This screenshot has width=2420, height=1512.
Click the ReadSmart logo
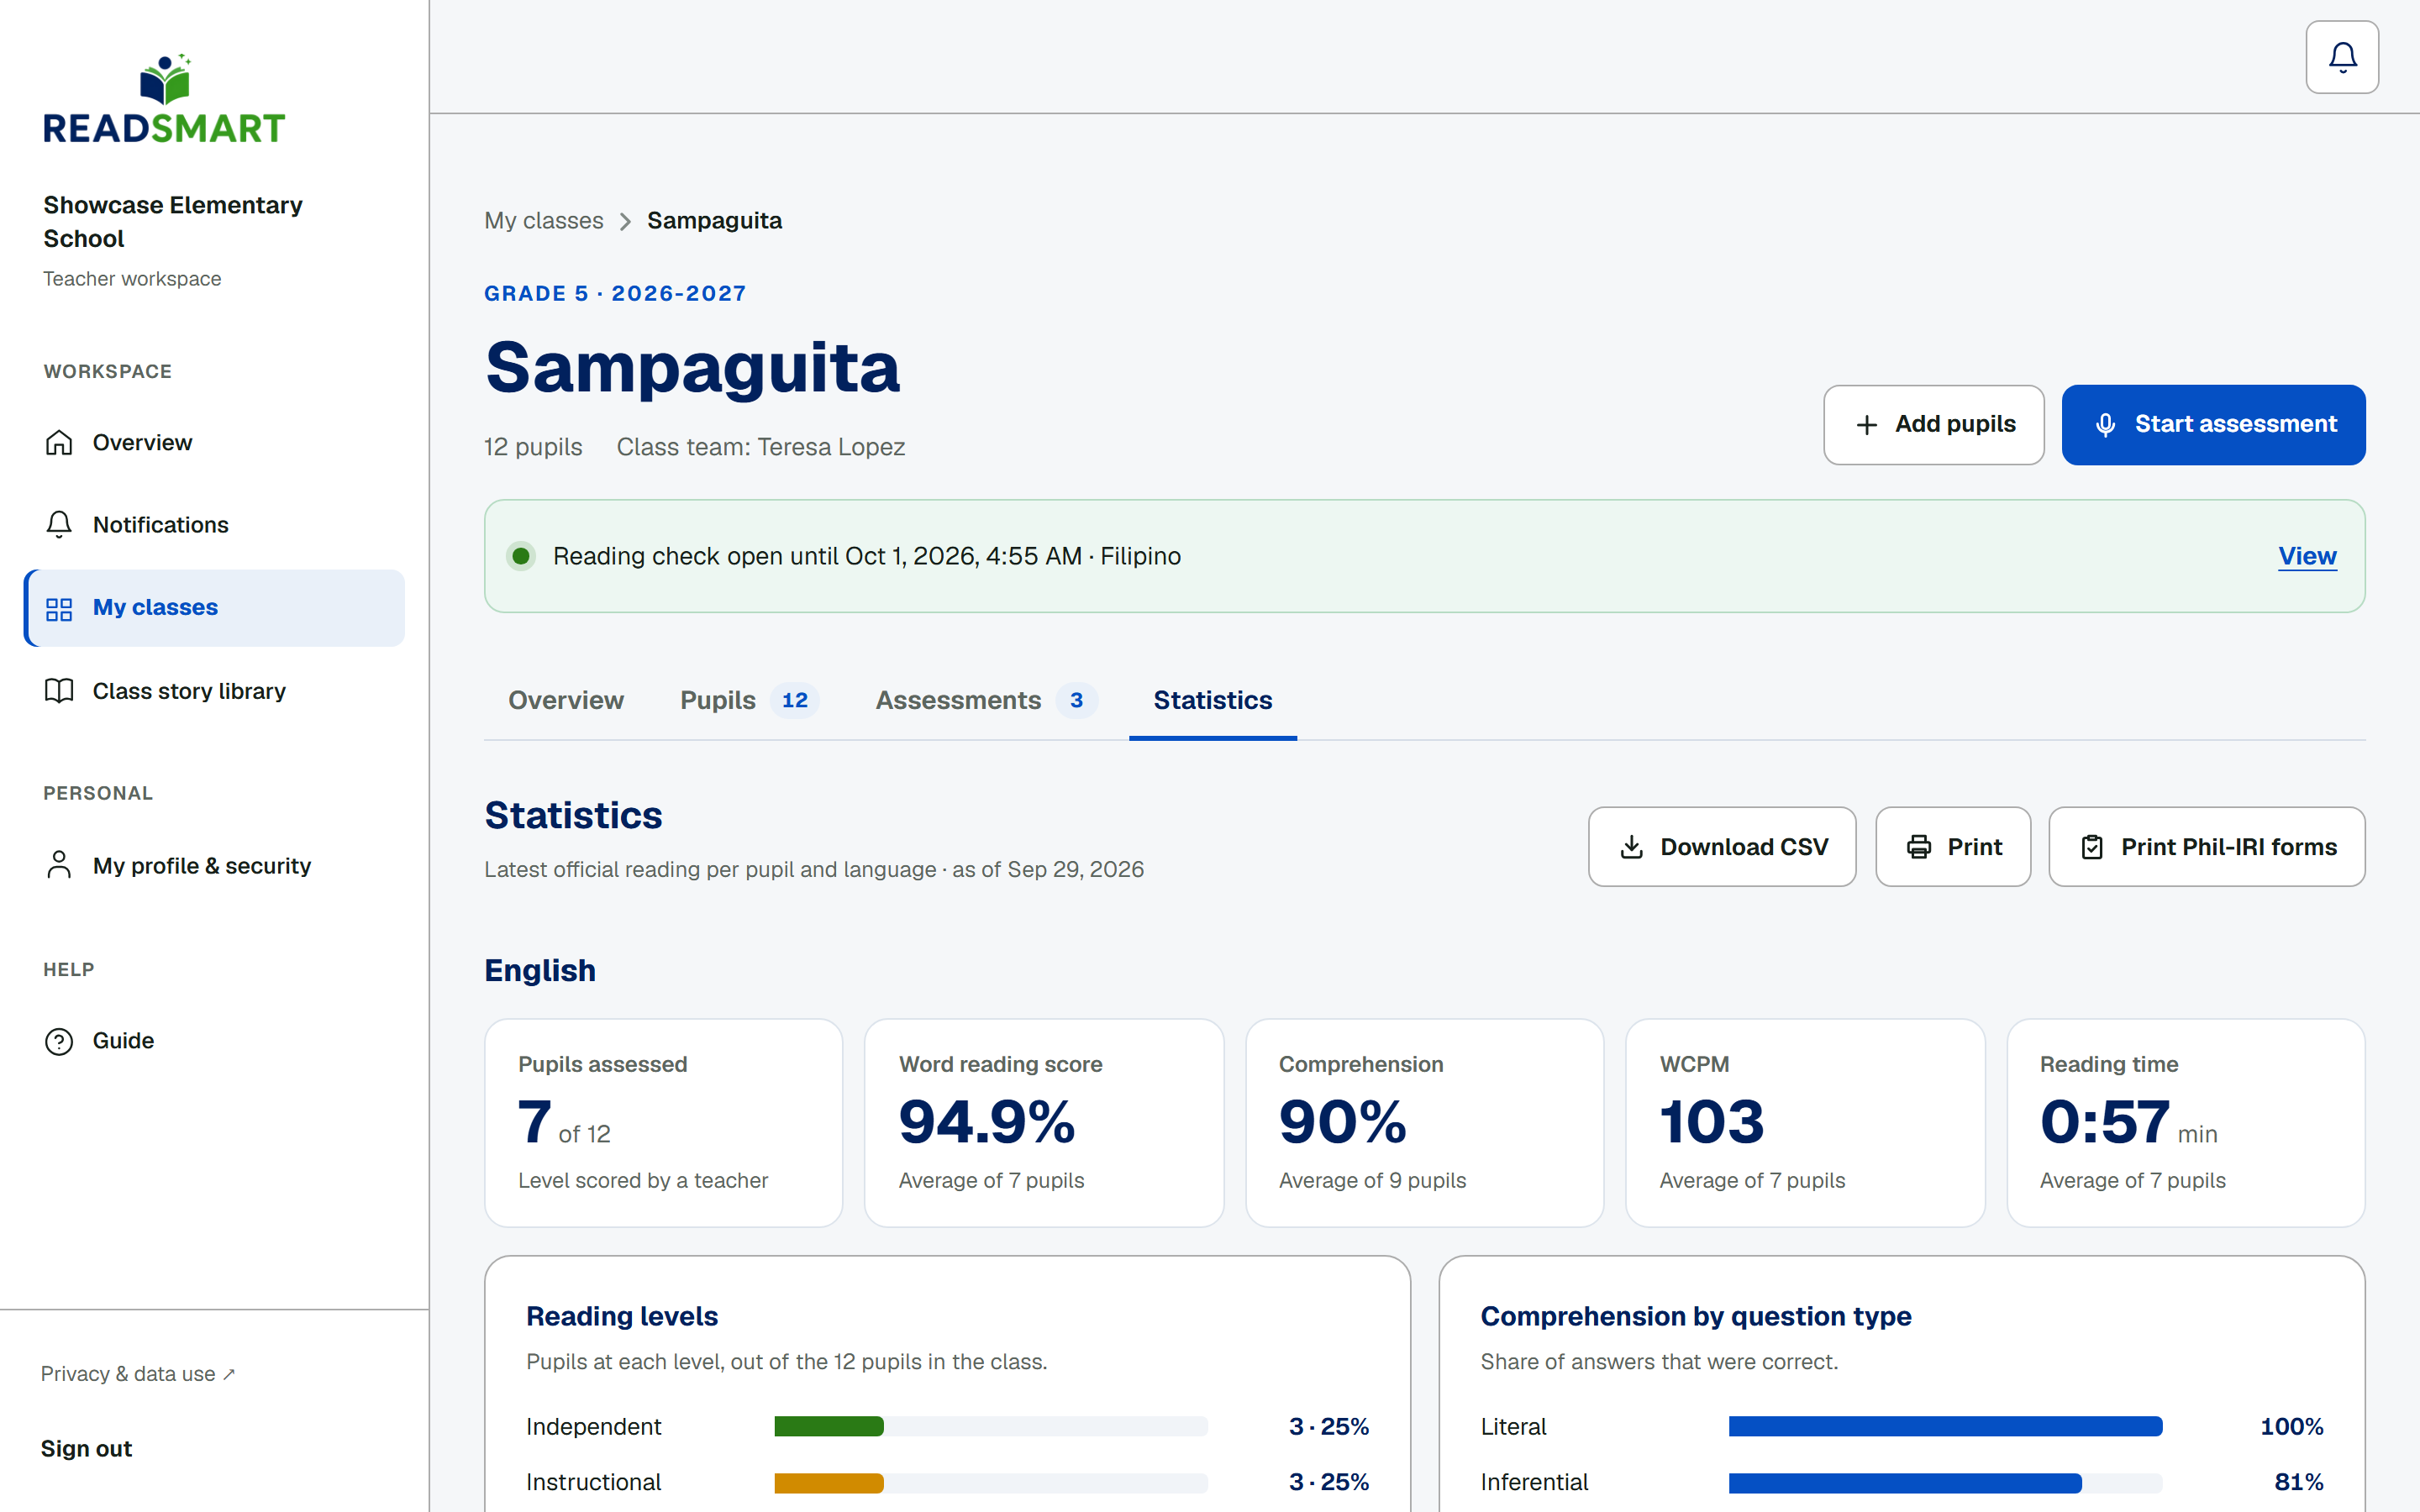point(164,99)
